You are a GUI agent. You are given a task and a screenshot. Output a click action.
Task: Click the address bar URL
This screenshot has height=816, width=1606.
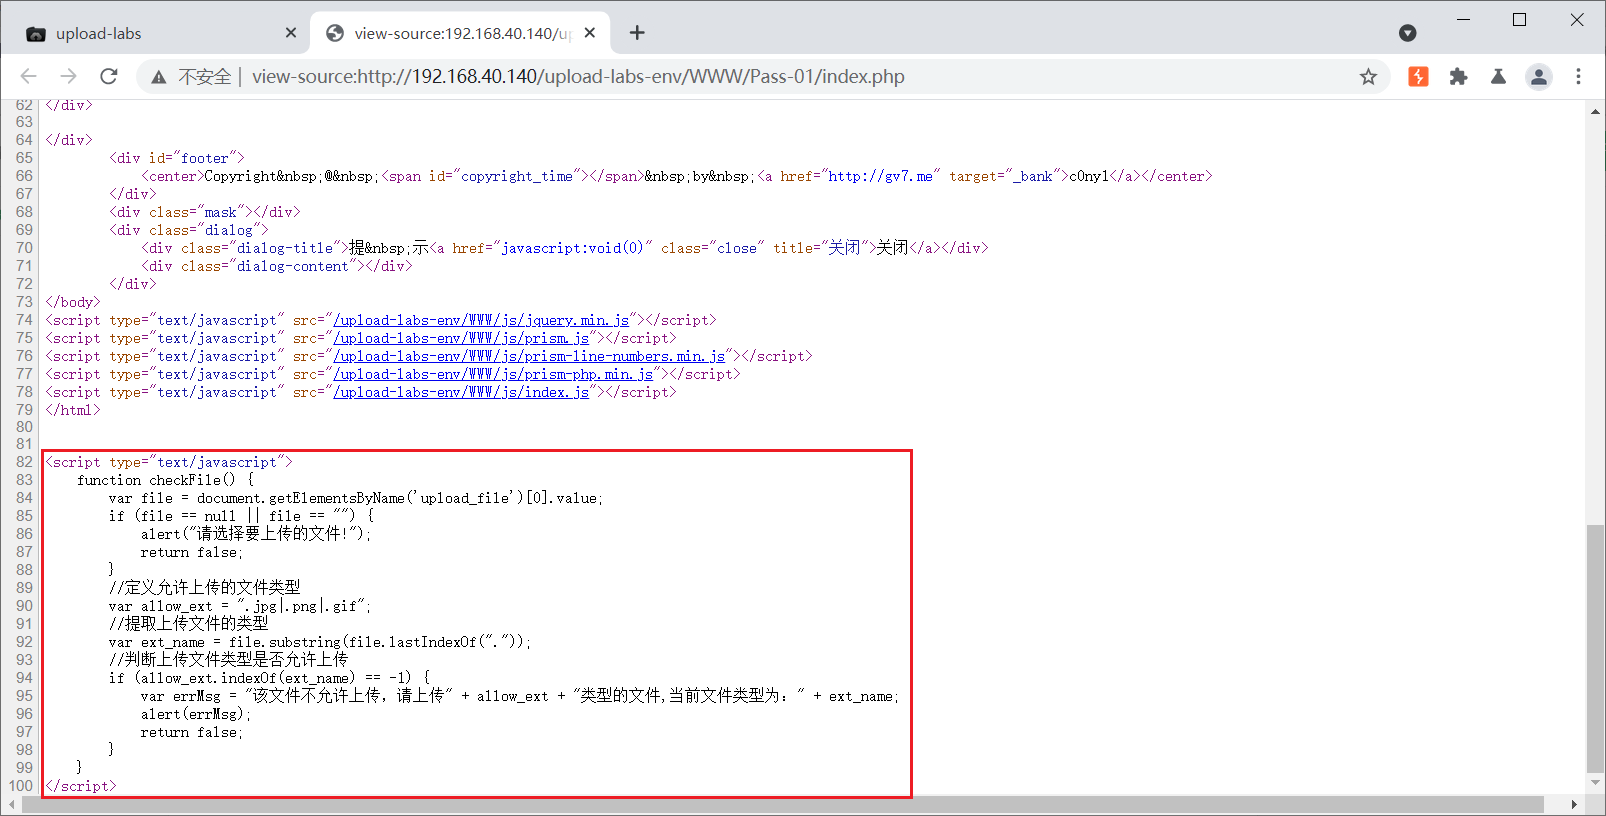(578, 77)
